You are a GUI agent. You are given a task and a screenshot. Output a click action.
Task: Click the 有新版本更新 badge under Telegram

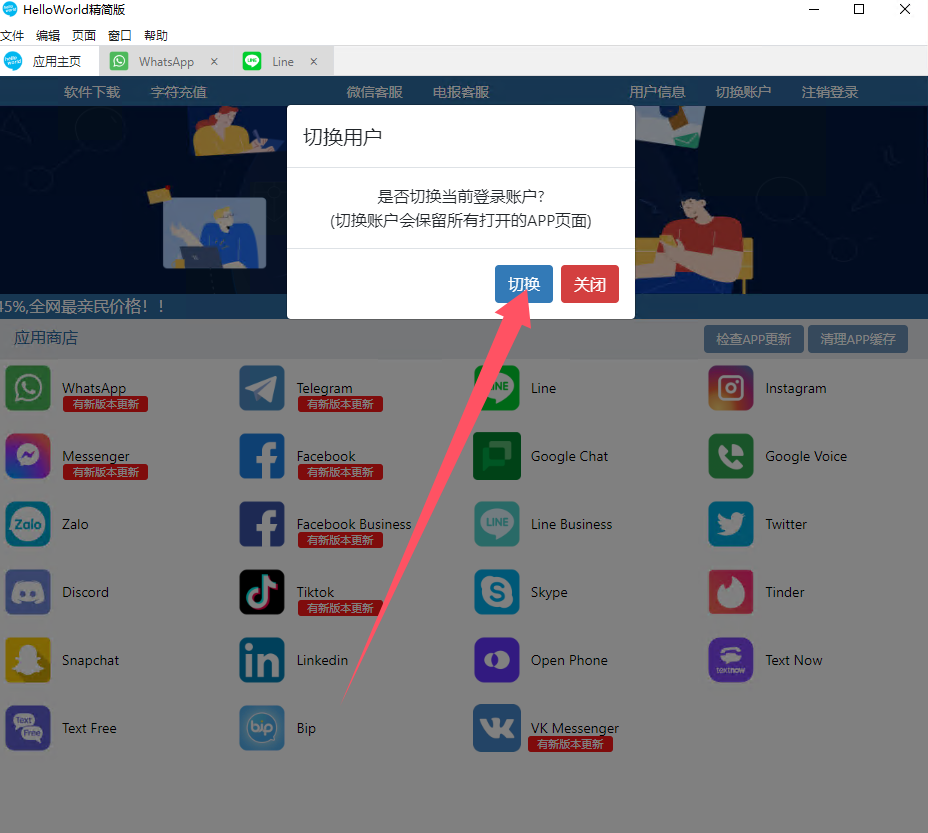[340, 404]
